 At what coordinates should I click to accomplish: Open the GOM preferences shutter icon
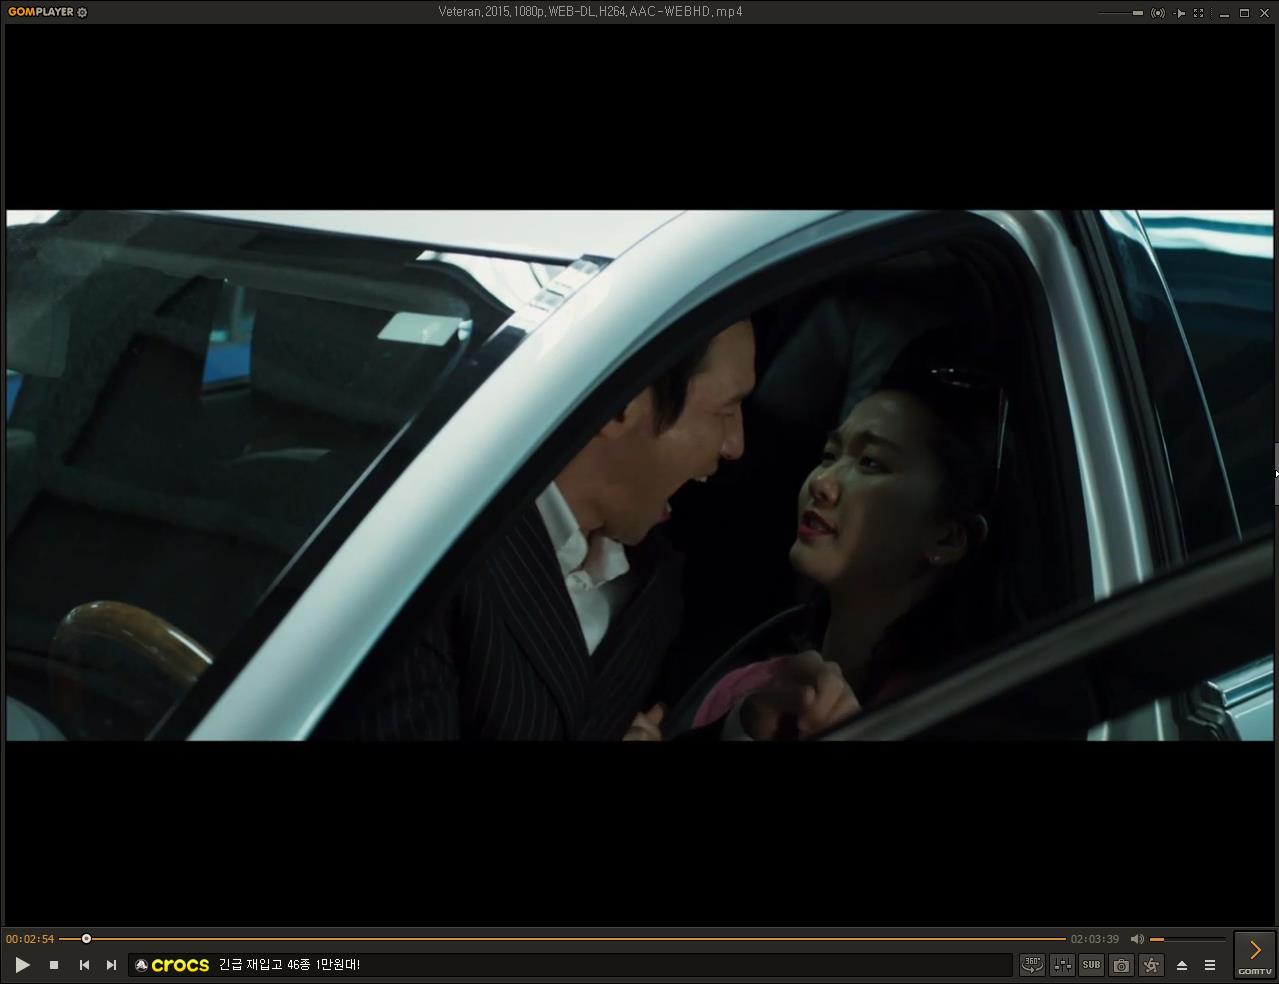pos(1151,965)
